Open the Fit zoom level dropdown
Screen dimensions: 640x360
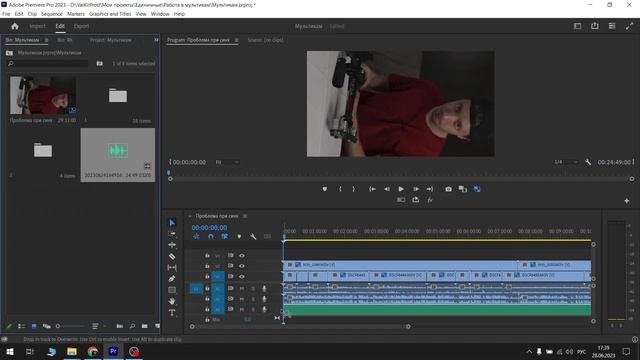227,162
